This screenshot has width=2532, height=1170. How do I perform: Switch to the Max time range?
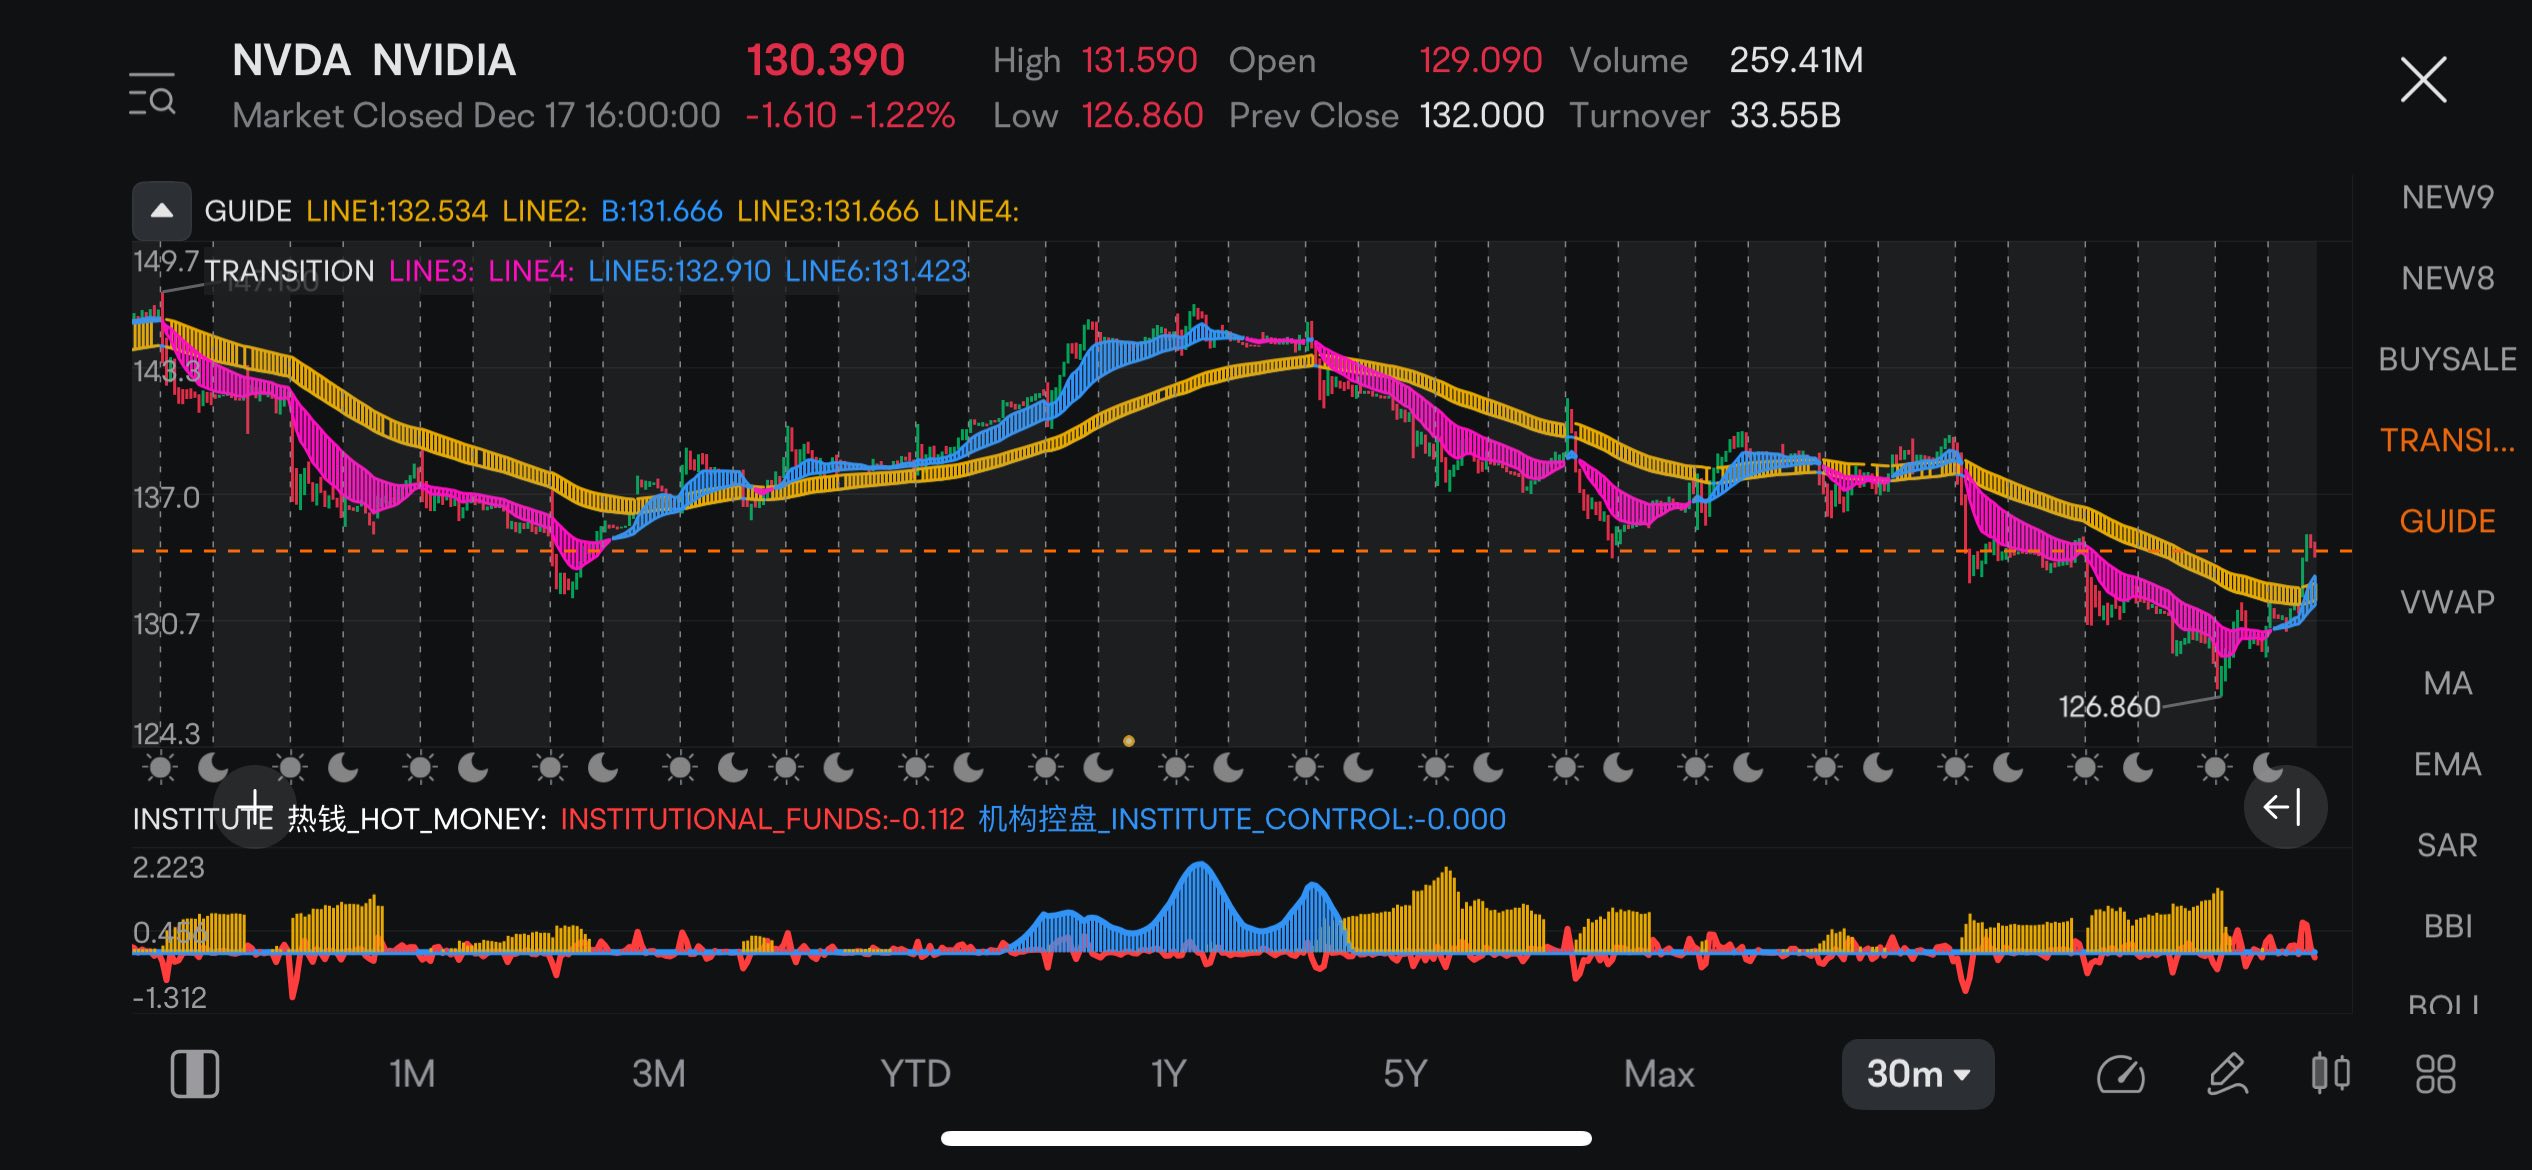1659,1074
